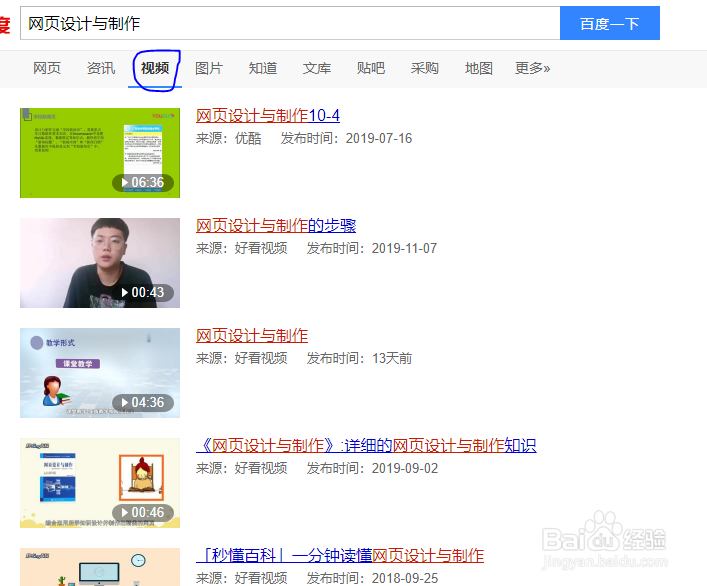
Task: Focus the search box containing 网页设计与制作
Action: pos(290,23)
